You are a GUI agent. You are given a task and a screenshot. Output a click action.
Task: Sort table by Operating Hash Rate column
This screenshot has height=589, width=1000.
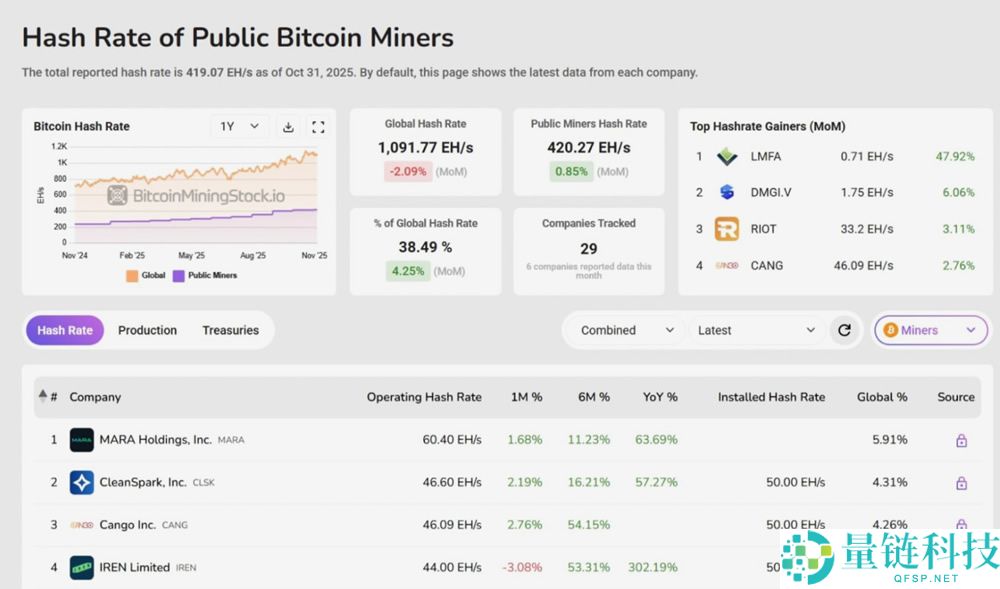click(x=424, y=397)
